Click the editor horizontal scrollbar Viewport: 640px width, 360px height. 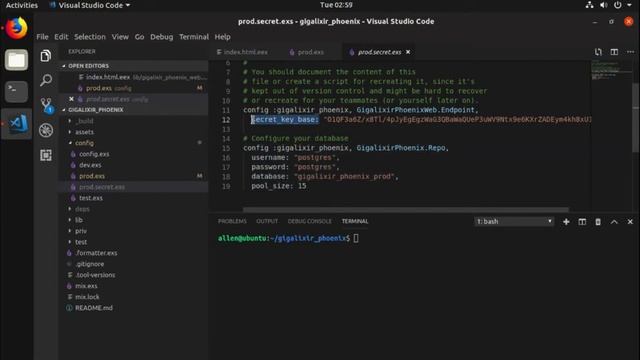(405, 209)
